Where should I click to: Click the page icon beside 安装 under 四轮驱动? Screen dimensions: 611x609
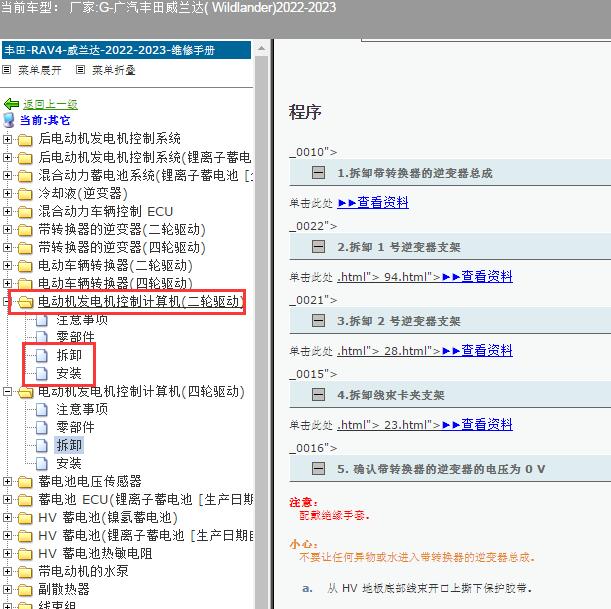point(42,463)
